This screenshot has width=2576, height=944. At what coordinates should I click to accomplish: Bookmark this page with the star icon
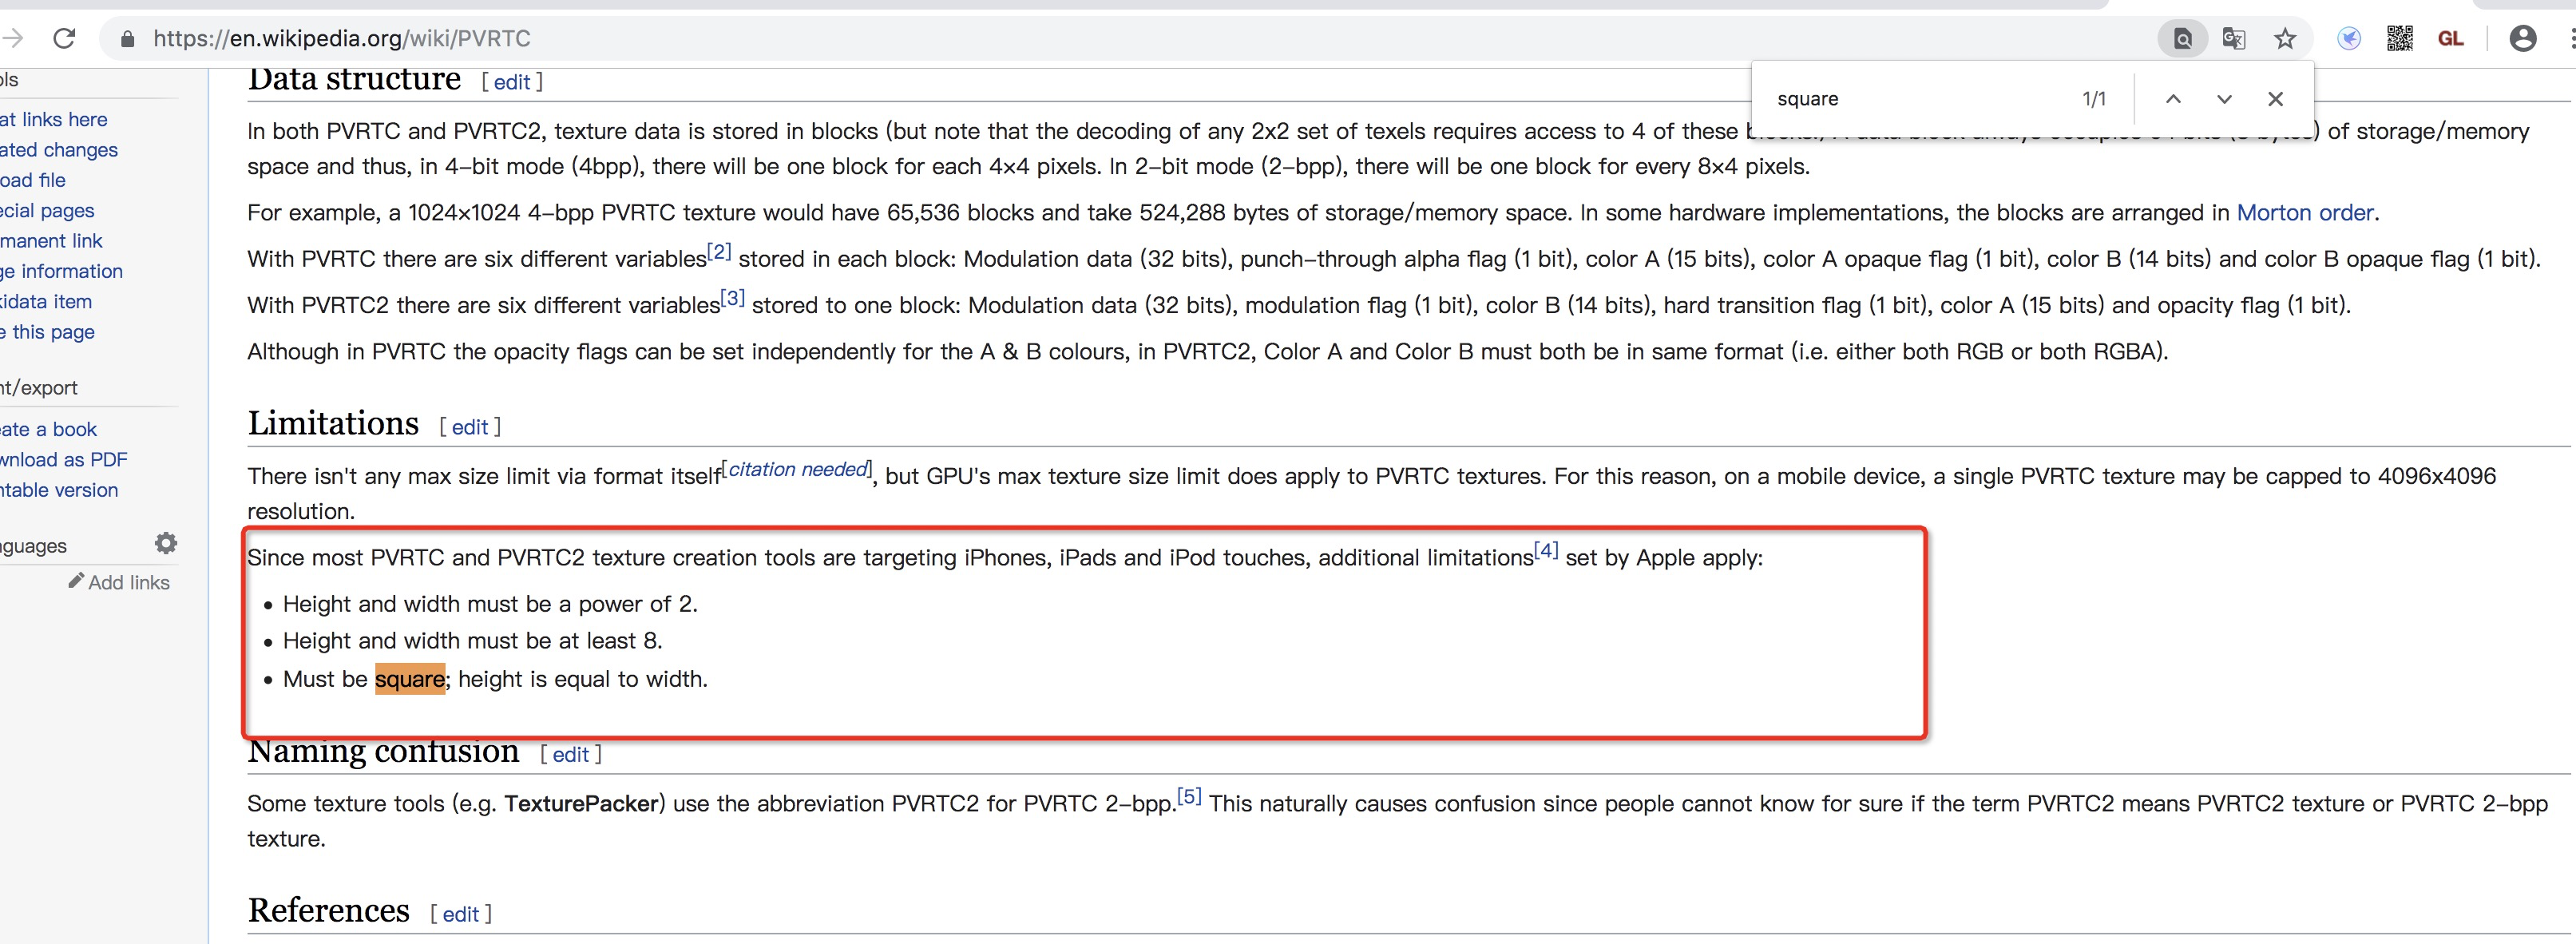(2285, 39)
